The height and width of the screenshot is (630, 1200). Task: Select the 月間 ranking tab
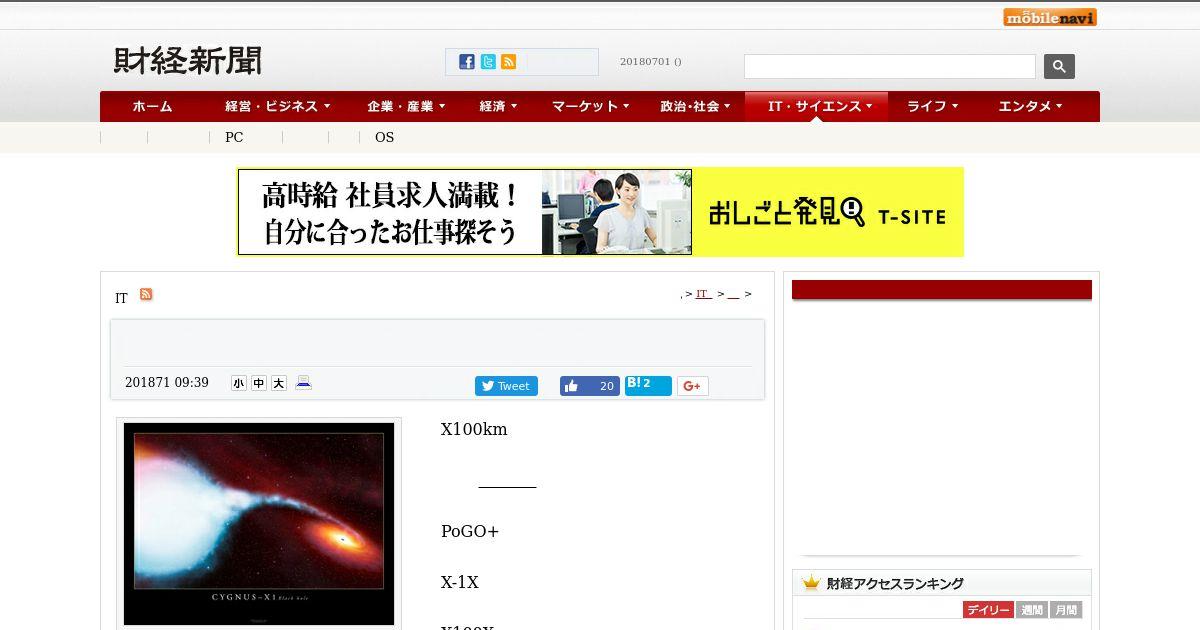1066,610
